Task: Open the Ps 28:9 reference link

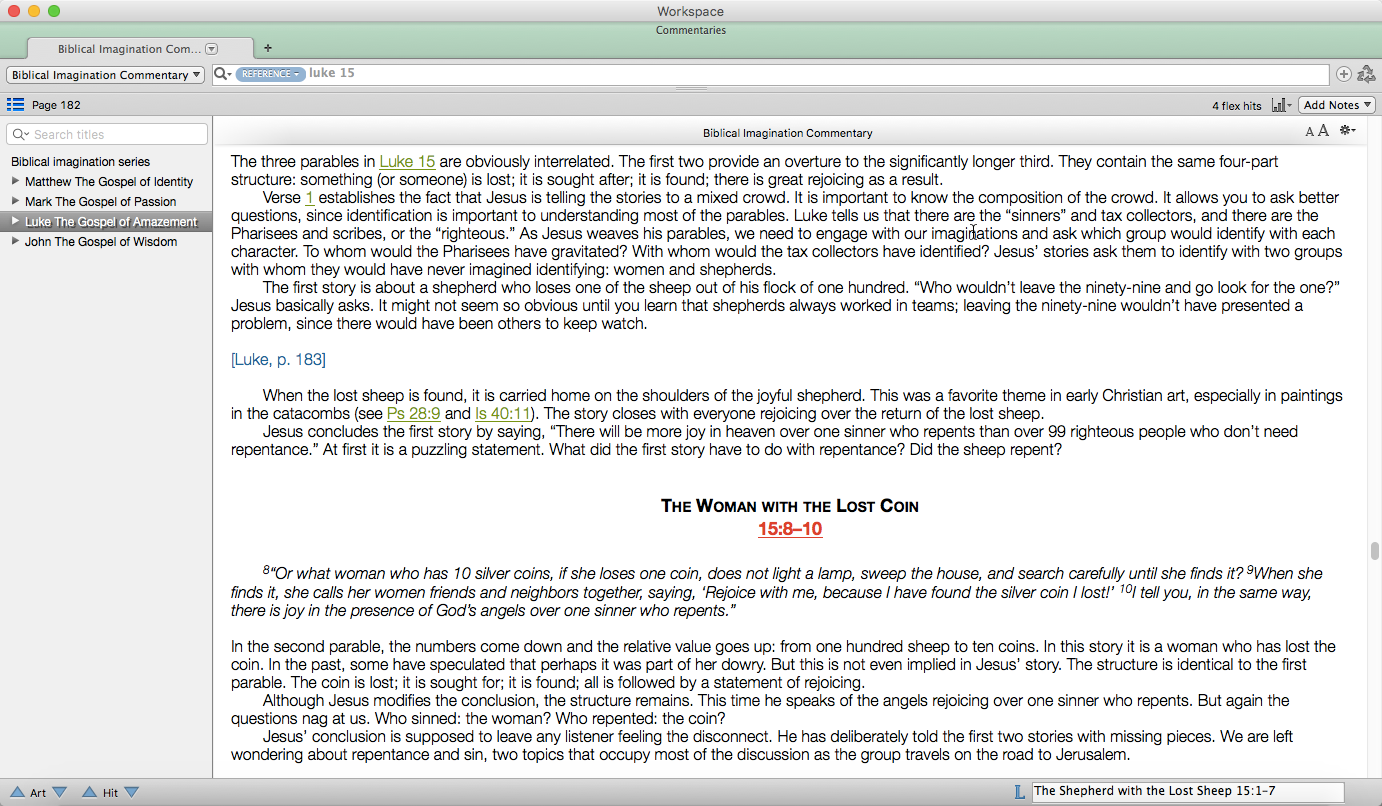Action: click(x=413, y=414)
